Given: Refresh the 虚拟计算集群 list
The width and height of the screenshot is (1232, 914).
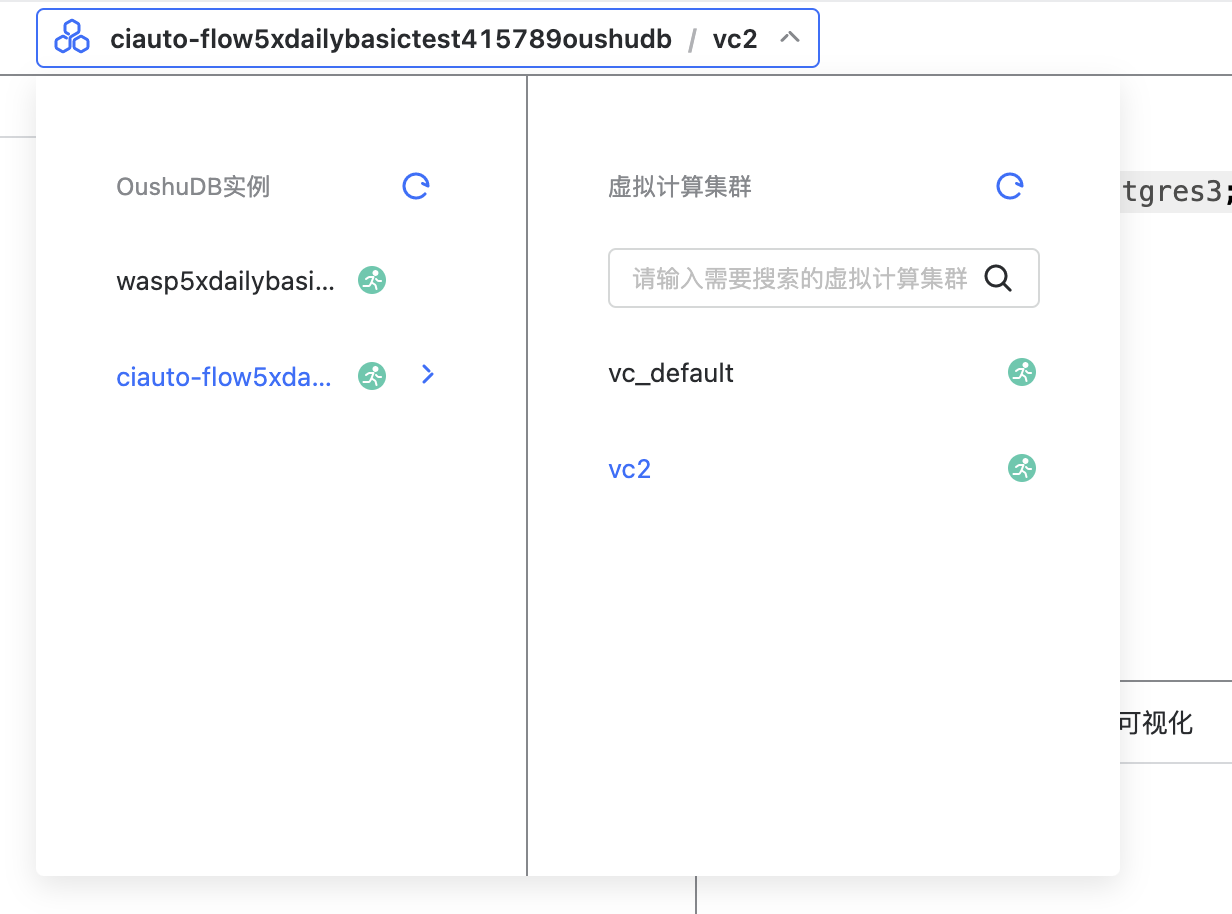Looking at the screenshot, I should 1010,186.
